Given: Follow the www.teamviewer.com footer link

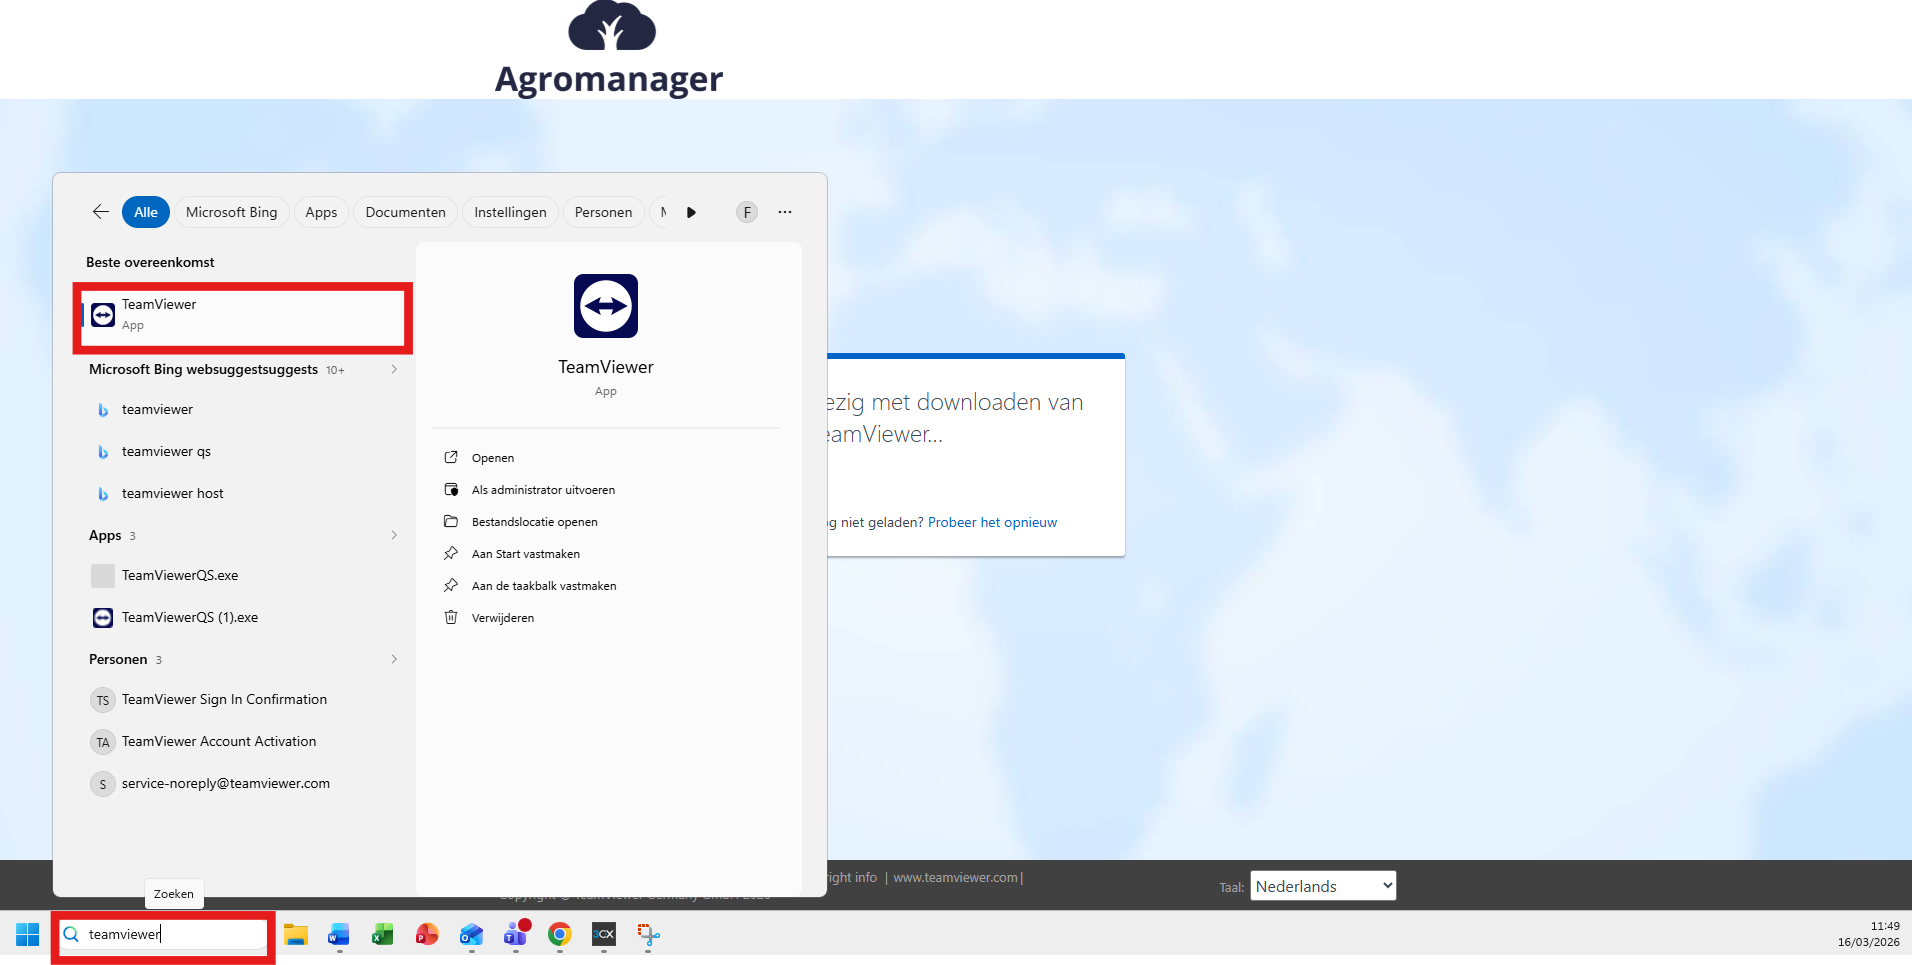Looking at the screenshot, I should point(955,878).
